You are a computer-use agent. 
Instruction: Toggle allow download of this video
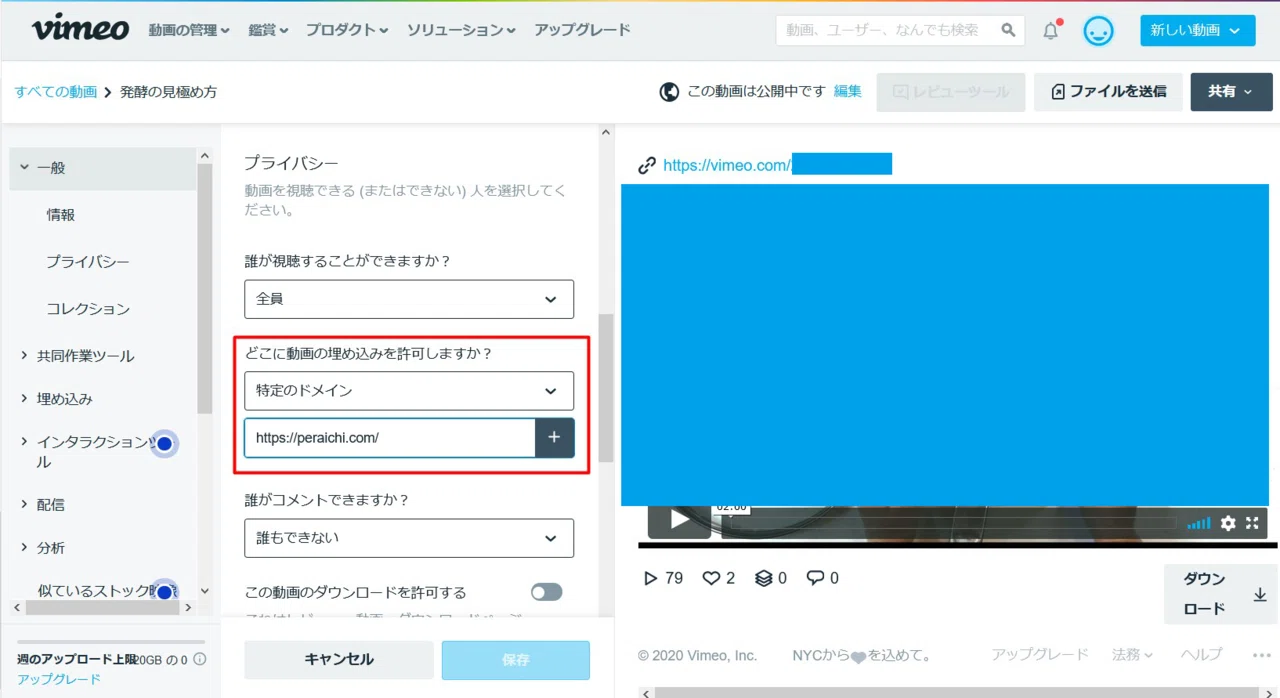547,592
